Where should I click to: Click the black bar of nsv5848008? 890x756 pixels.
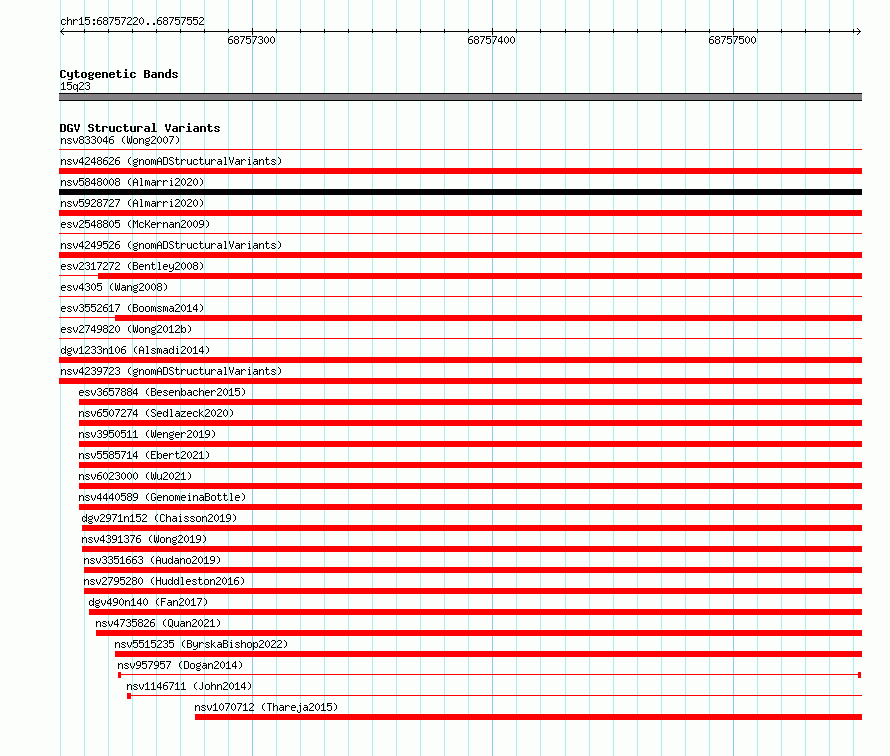pyautogui.click(x=460, y=192)
